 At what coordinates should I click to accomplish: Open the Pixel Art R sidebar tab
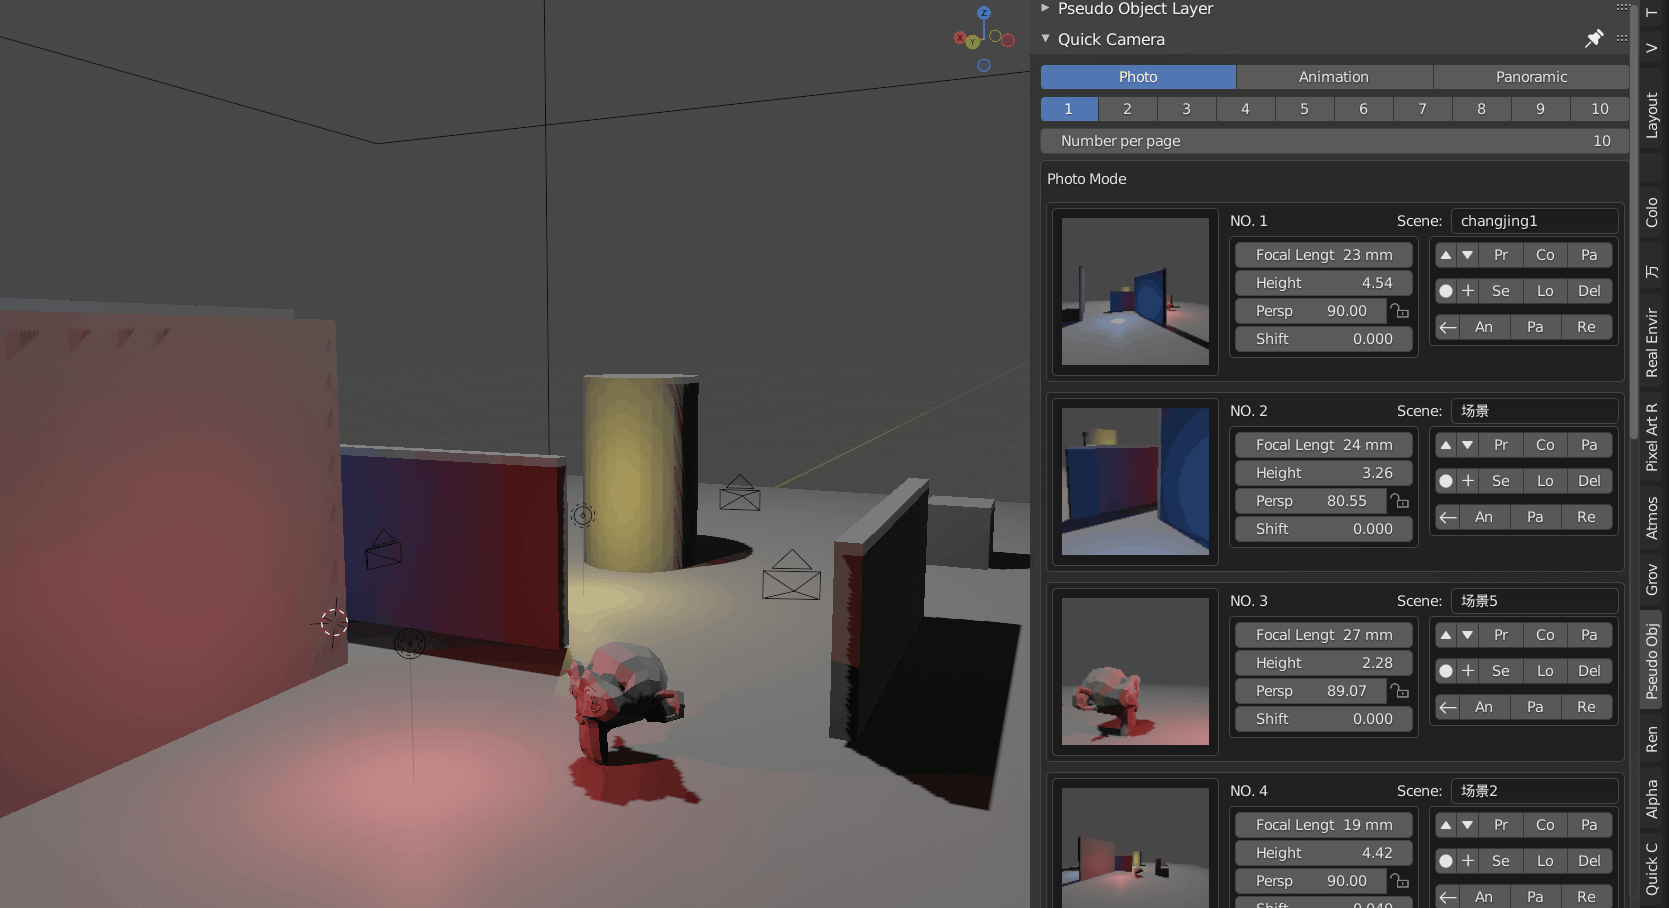[x=1651, y=435]
